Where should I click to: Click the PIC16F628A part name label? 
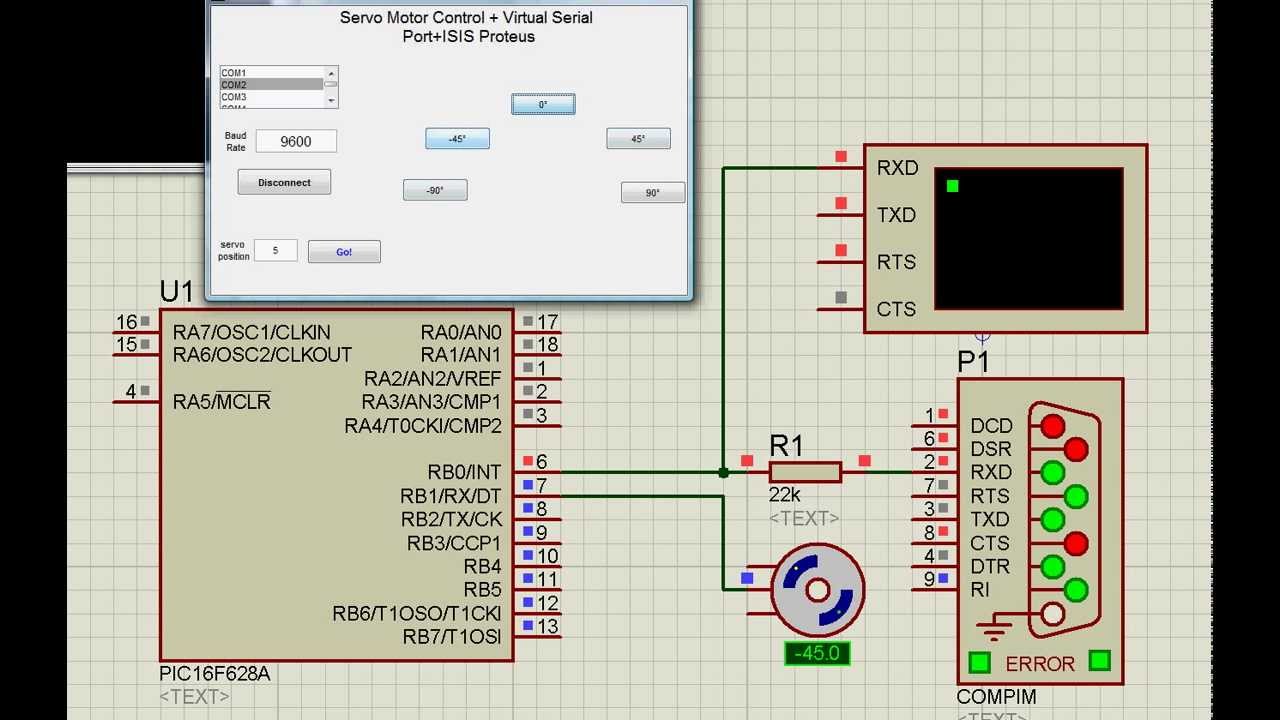tap(214, 674)
